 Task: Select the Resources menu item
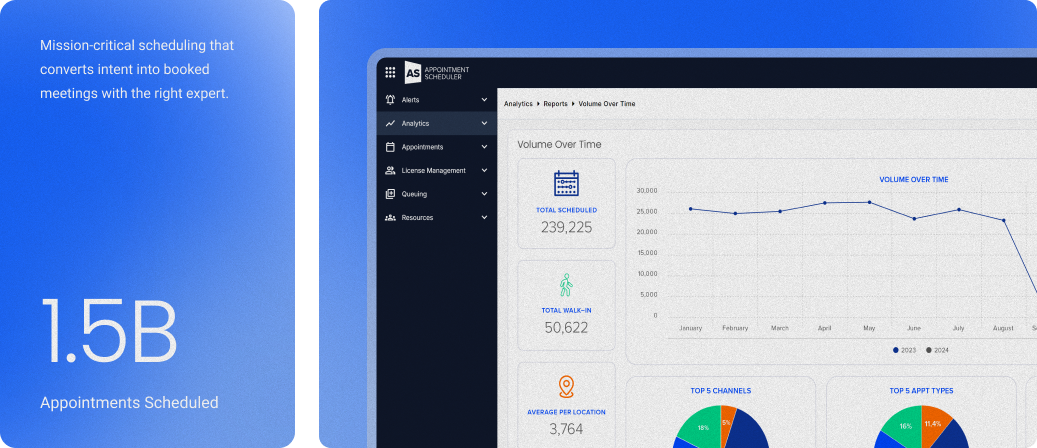[417, 217]
